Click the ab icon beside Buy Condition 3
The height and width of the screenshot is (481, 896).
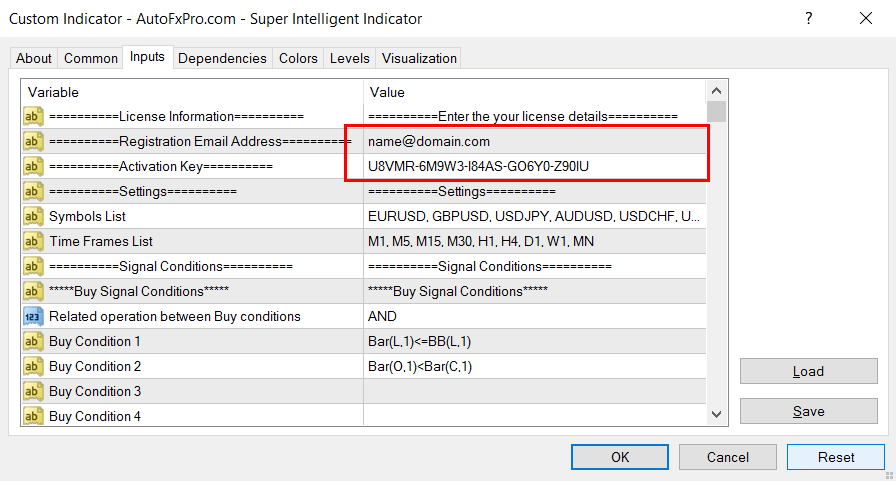pos(33,391)
